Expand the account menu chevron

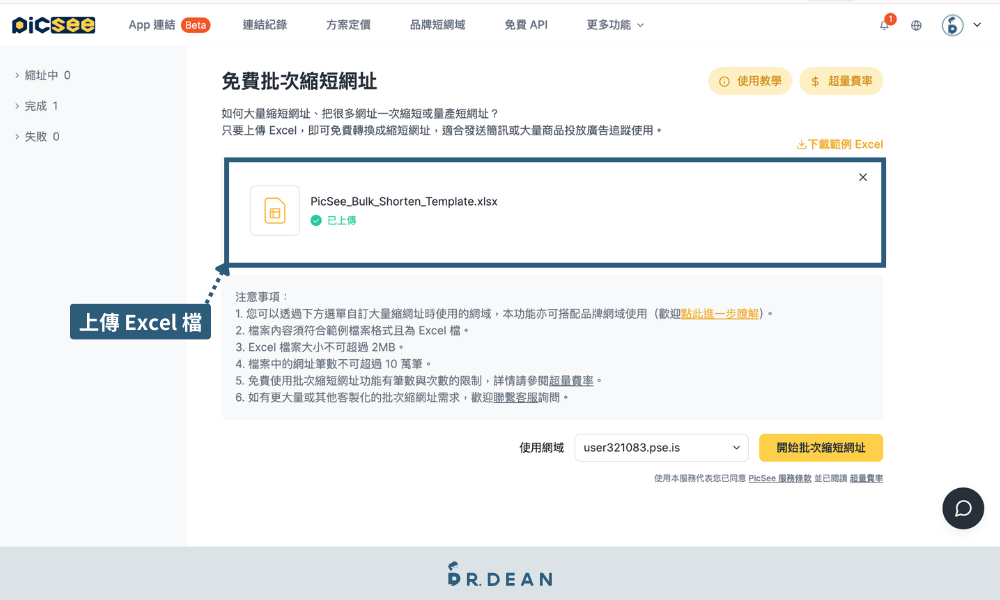pyautogui.click(x=977, y=25)
